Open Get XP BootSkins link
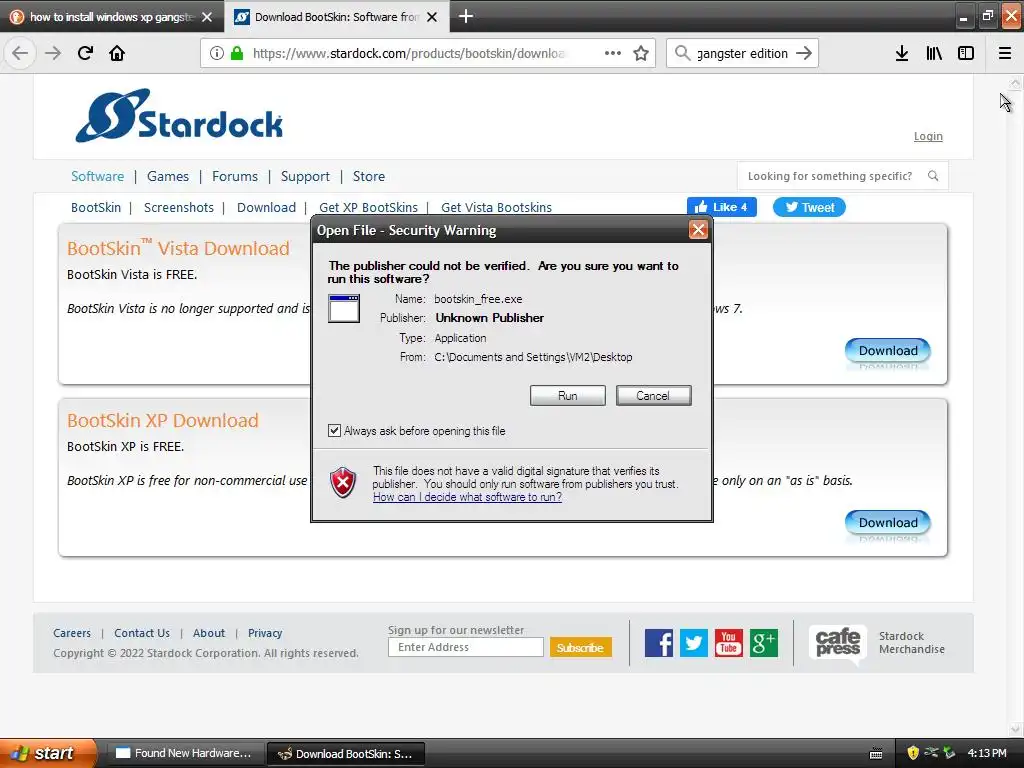Screen dimensions: 1024x768 [368, 207]
